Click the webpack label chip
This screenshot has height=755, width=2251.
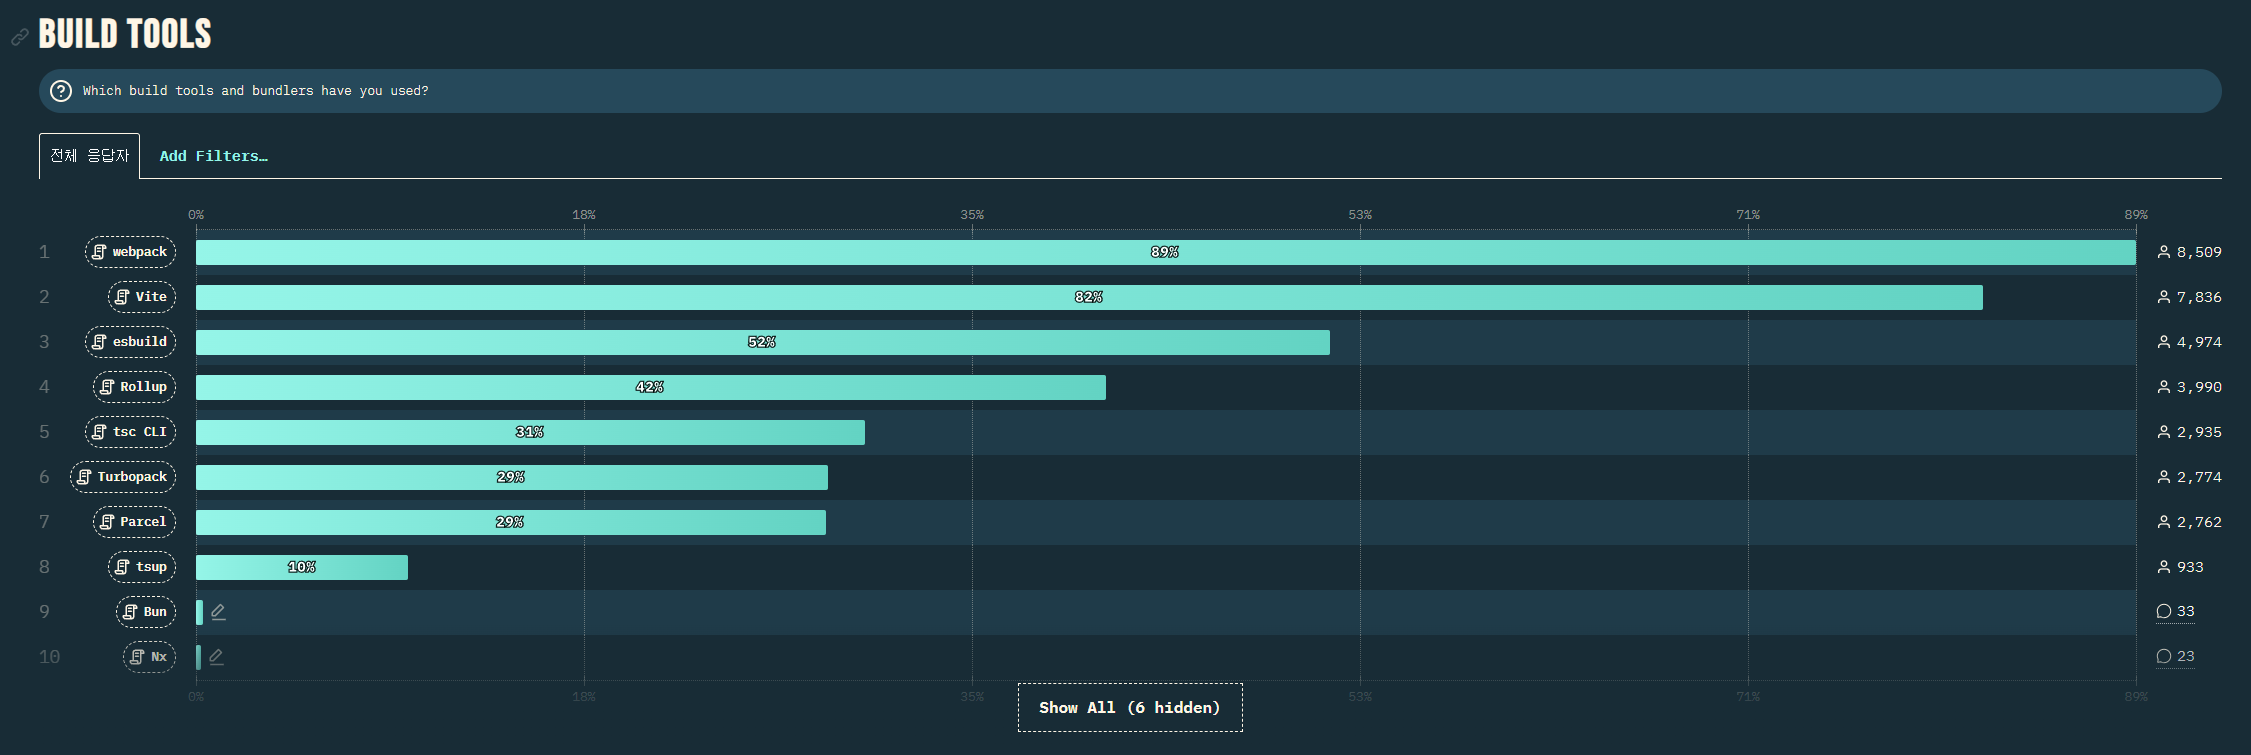130,252
